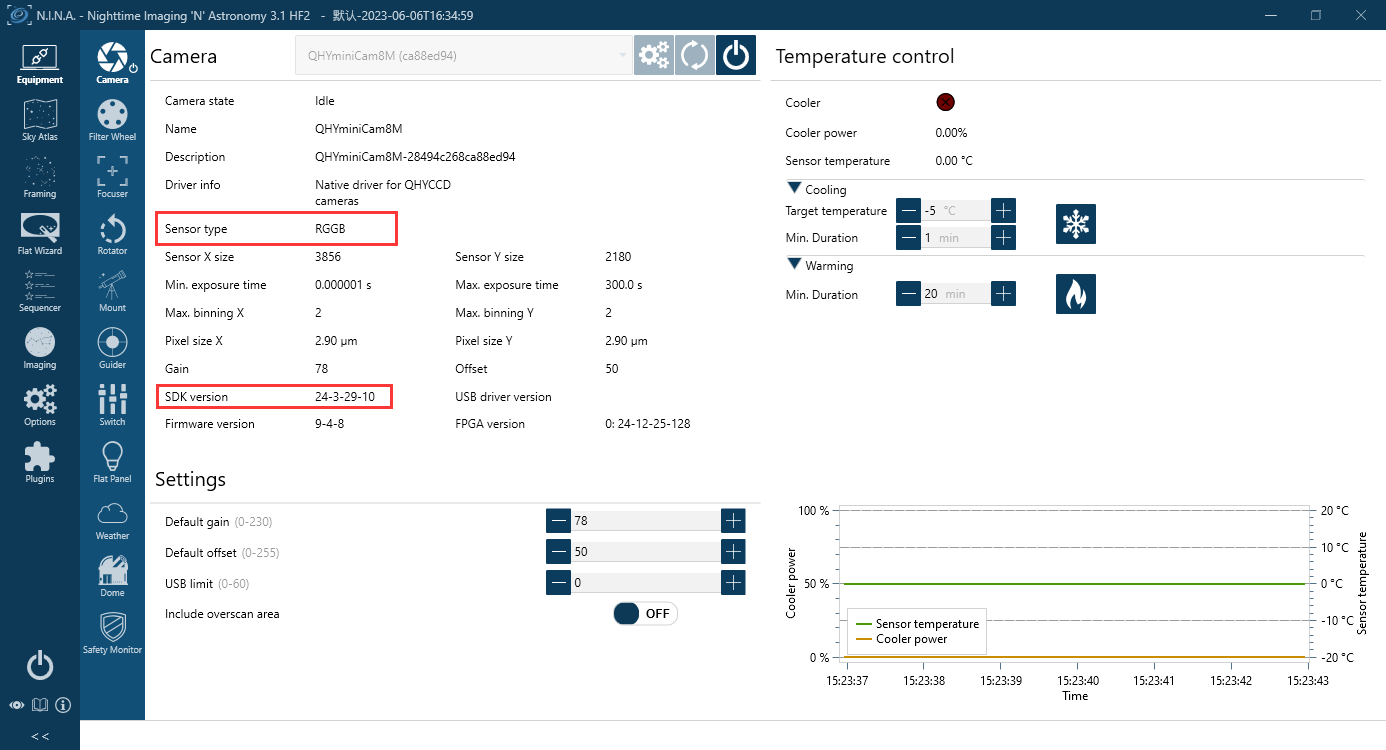This screenshot has width=1386, height=750.
Task: Decrease Default gain with minus
Action: (x=558, y=521)
